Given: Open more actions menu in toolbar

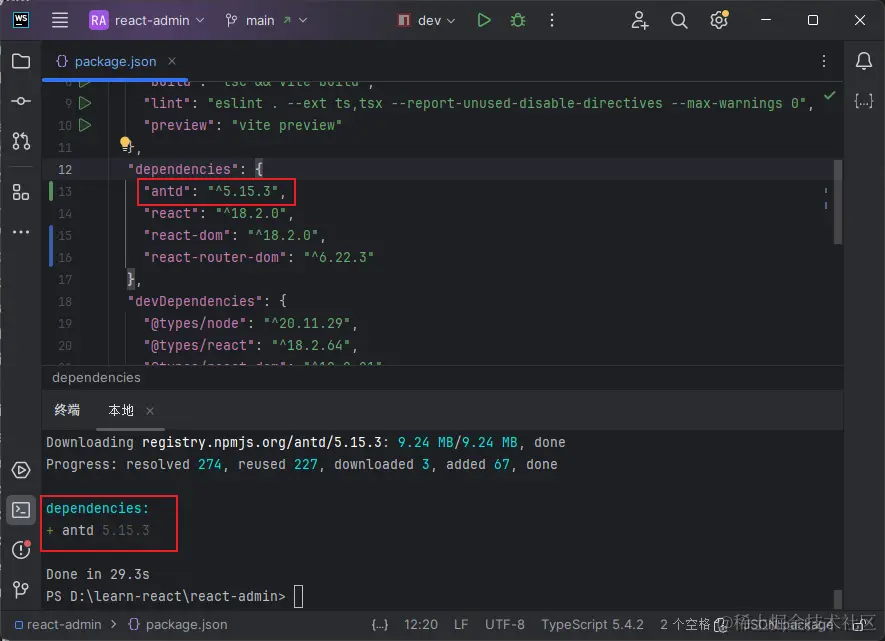Looking at the screenshot, I should (x=551, y=20).
